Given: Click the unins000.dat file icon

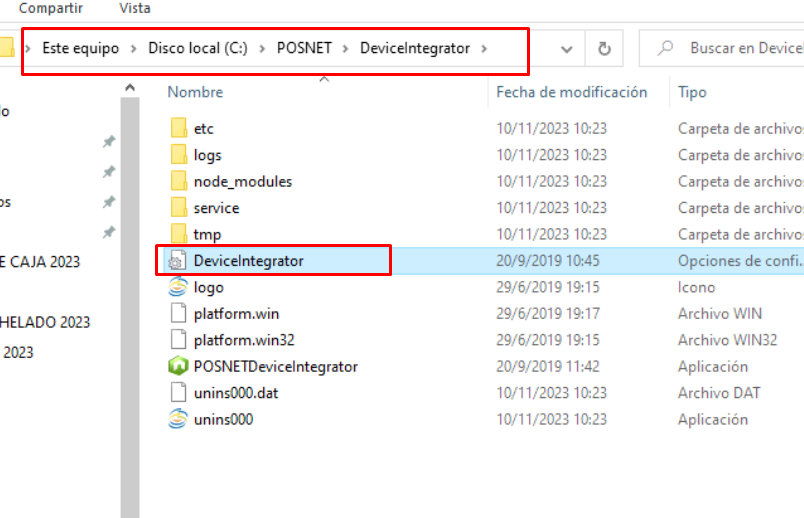Looking at the screenshot, I should 178,393.
